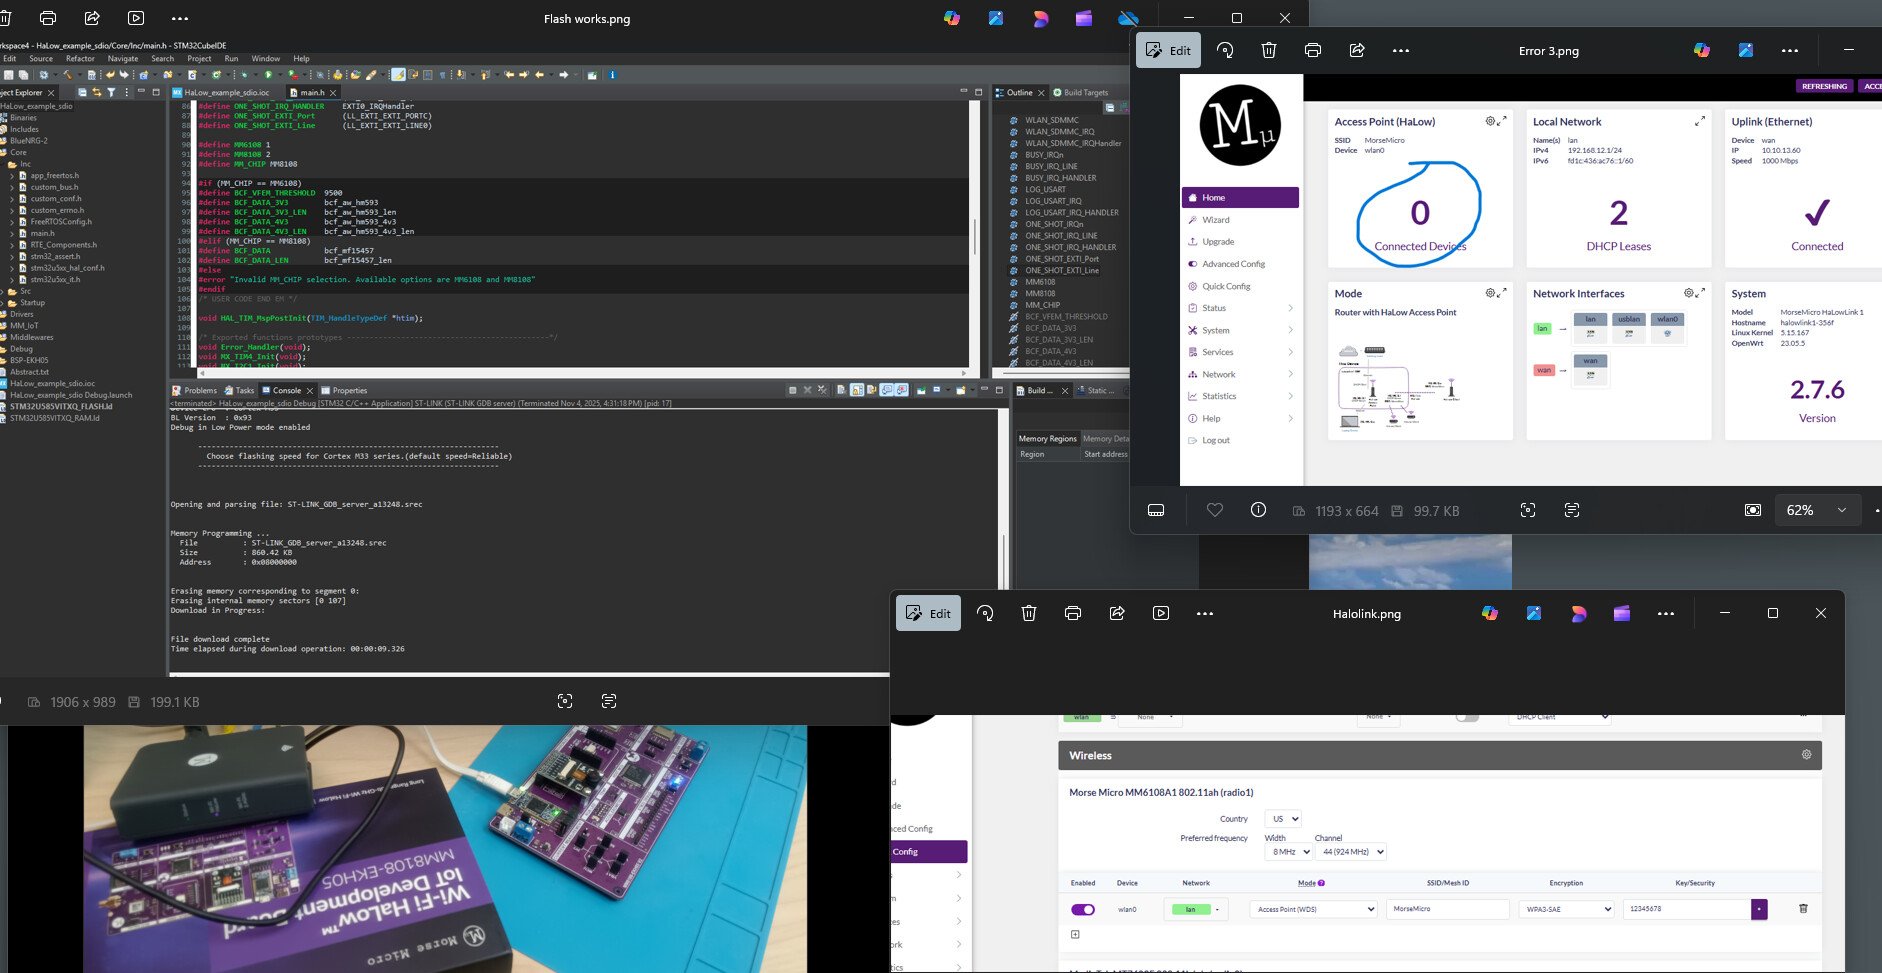Start slideshow in Flash works.png window
Viewport: 1882px width, 973px height.
coord(136,18)
